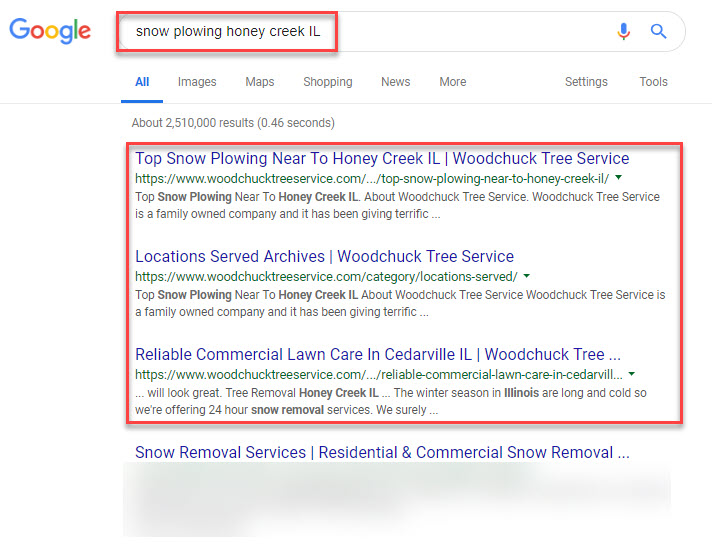Open 'Reliable Commercial Lawn Care In Cedarville IL' result
Image resolution: width=712 pixels, height=545 pixels.
pos(378,355)
